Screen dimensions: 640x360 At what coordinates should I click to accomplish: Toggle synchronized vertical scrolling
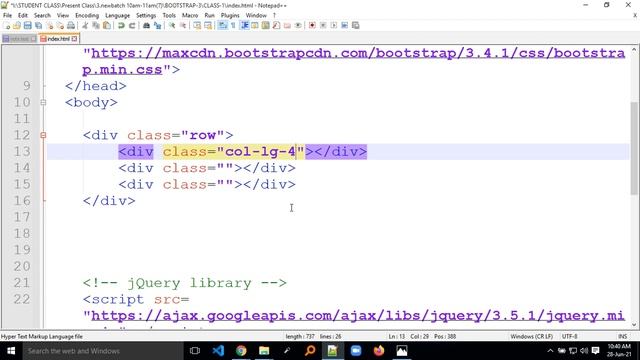pos(197,25)
